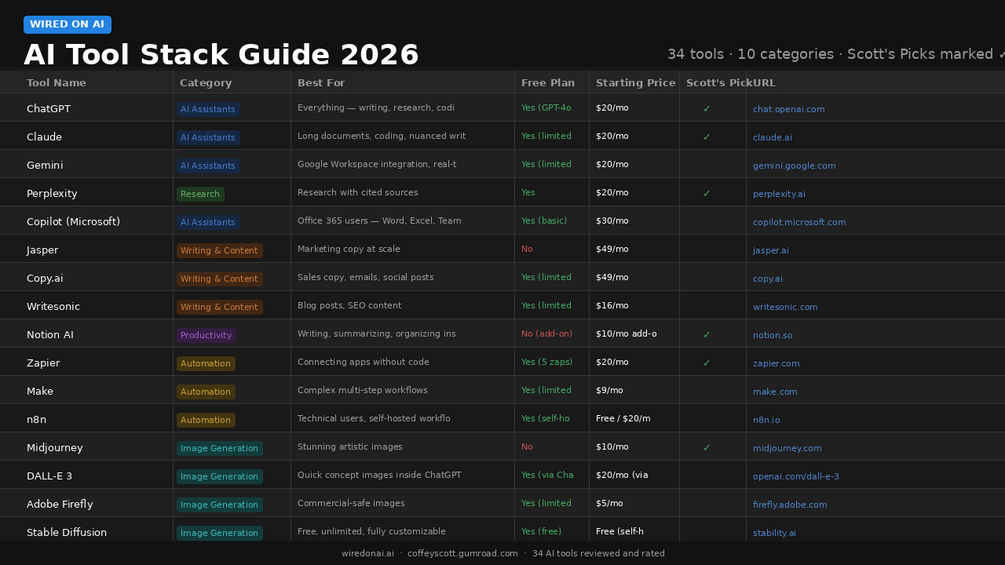
Task: Open the copilot.microsoft.com link
Action: 799,222
